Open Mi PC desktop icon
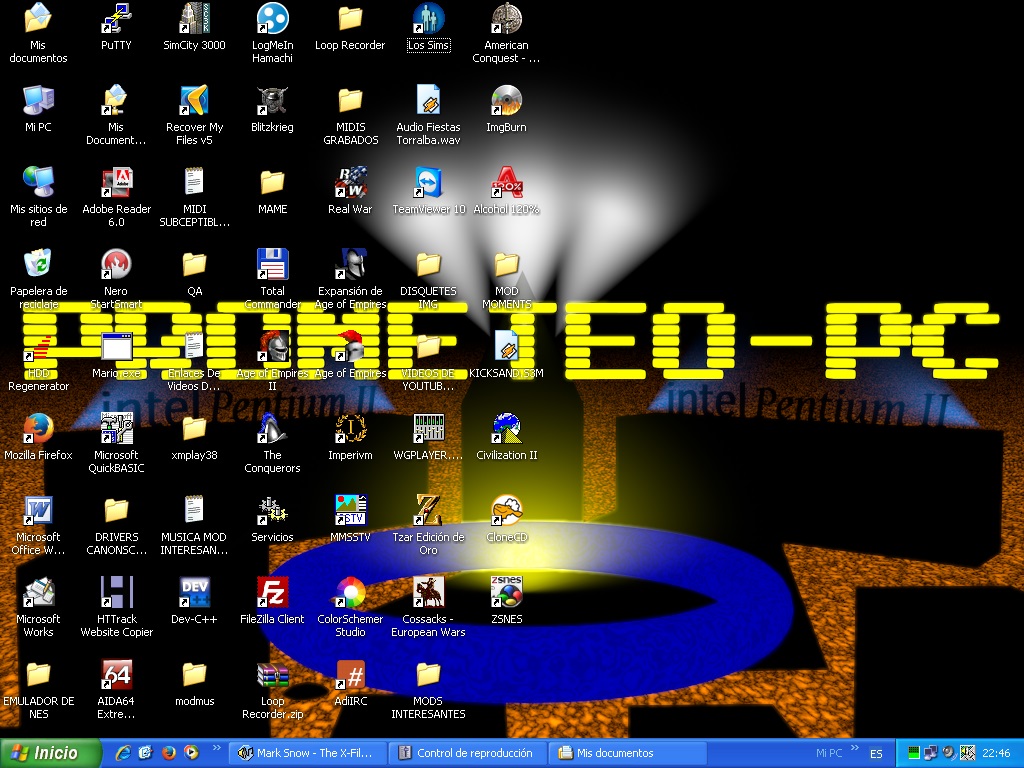The width and height of the screenshot is (1024, 768). click(x=38, y=110)
